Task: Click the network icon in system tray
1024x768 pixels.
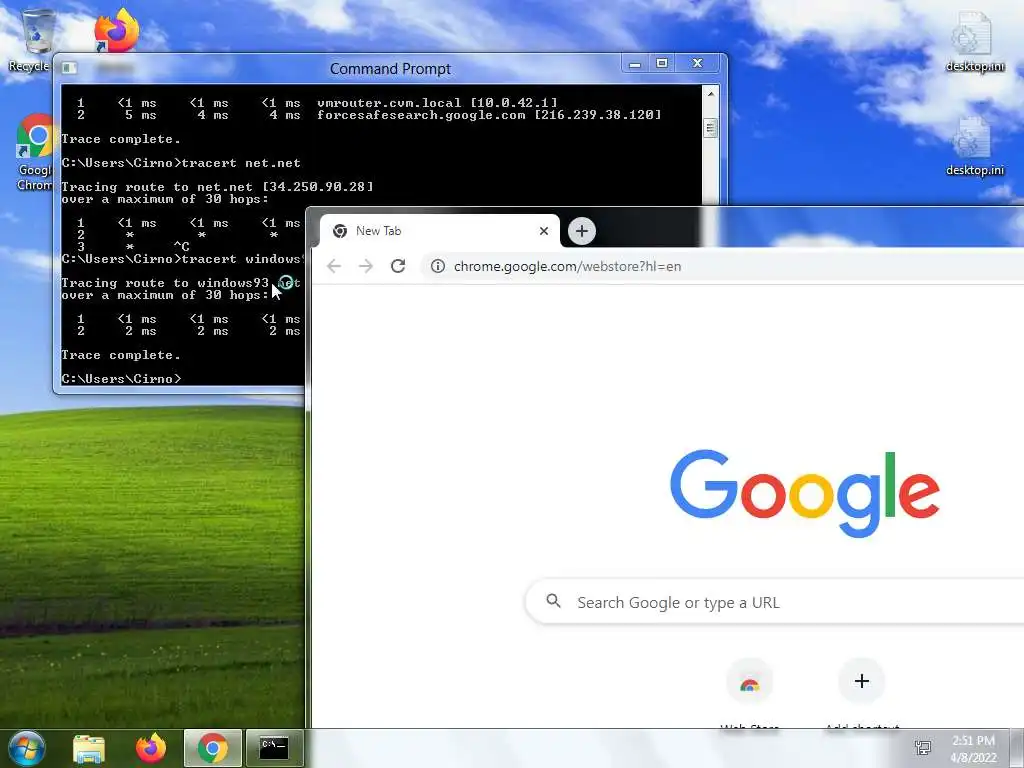Action: [x=923, y=748]
